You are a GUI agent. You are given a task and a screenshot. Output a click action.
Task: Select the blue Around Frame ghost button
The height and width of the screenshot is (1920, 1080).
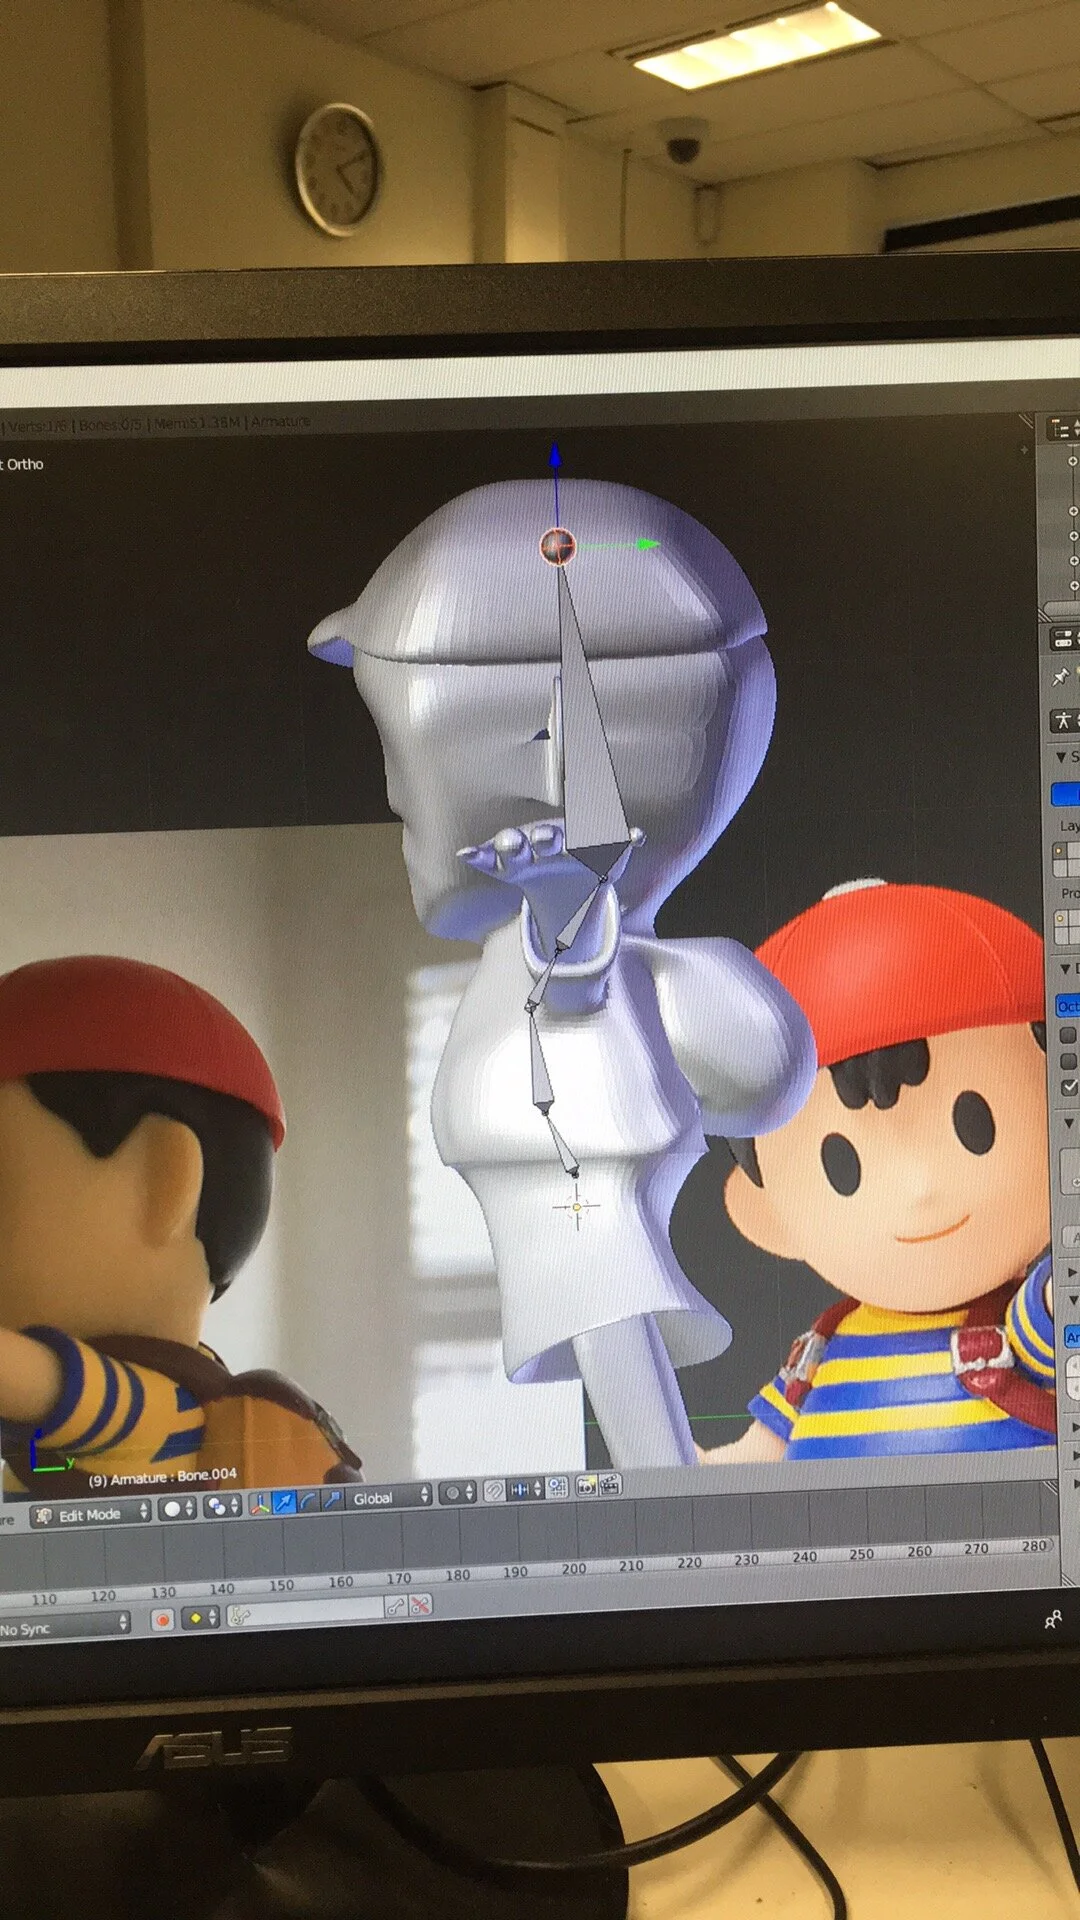click(1072, 1337)
